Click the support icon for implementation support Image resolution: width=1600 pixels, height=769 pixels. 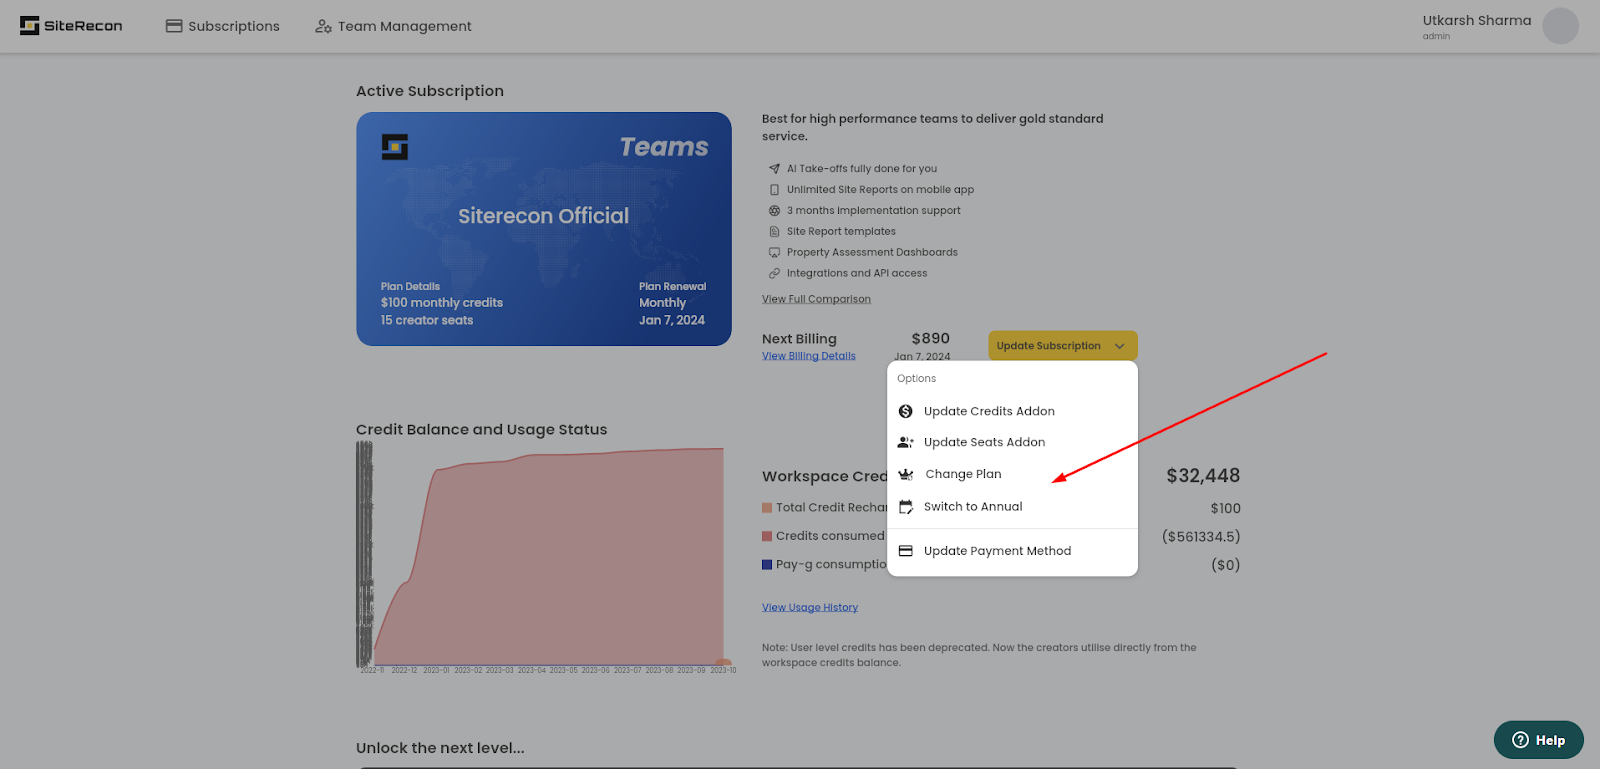pyautogui.click(x=774, y=211)
